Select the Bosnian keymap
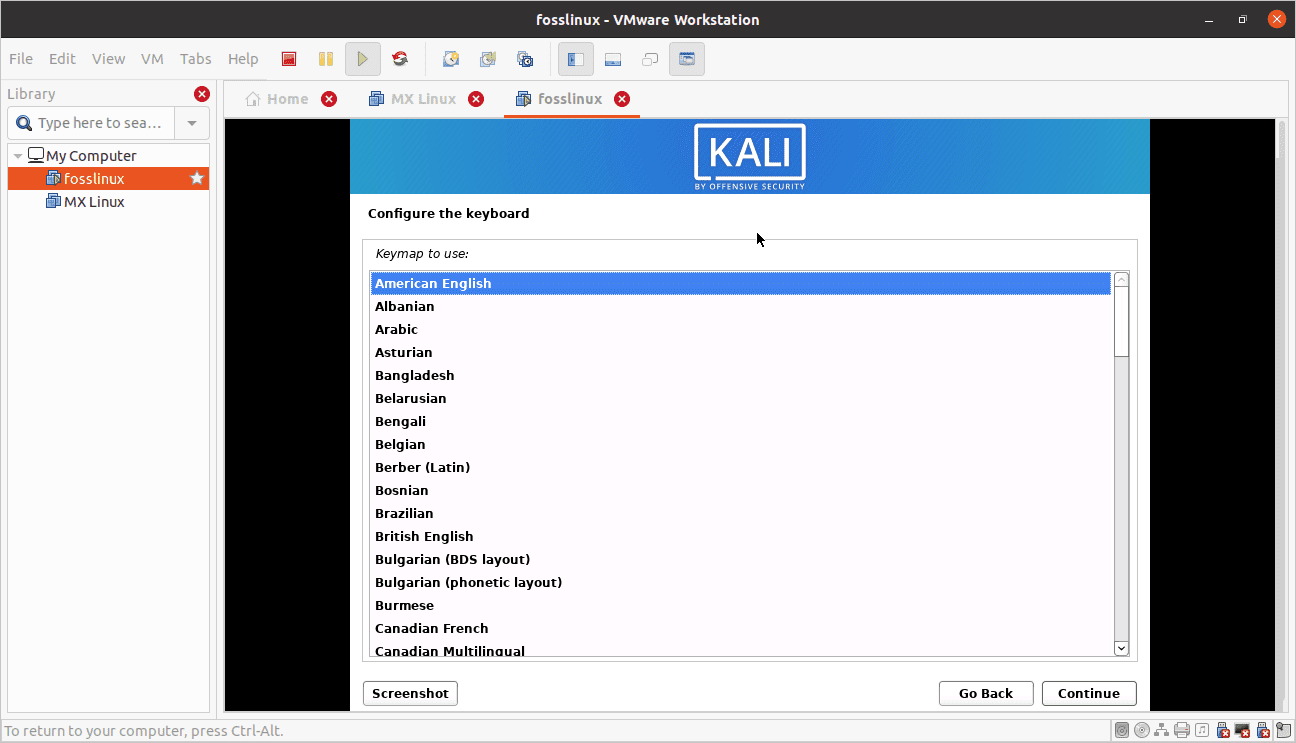The width and height of the screenshot is (1296, 743). pyautogui.click(x=741, y=490)
